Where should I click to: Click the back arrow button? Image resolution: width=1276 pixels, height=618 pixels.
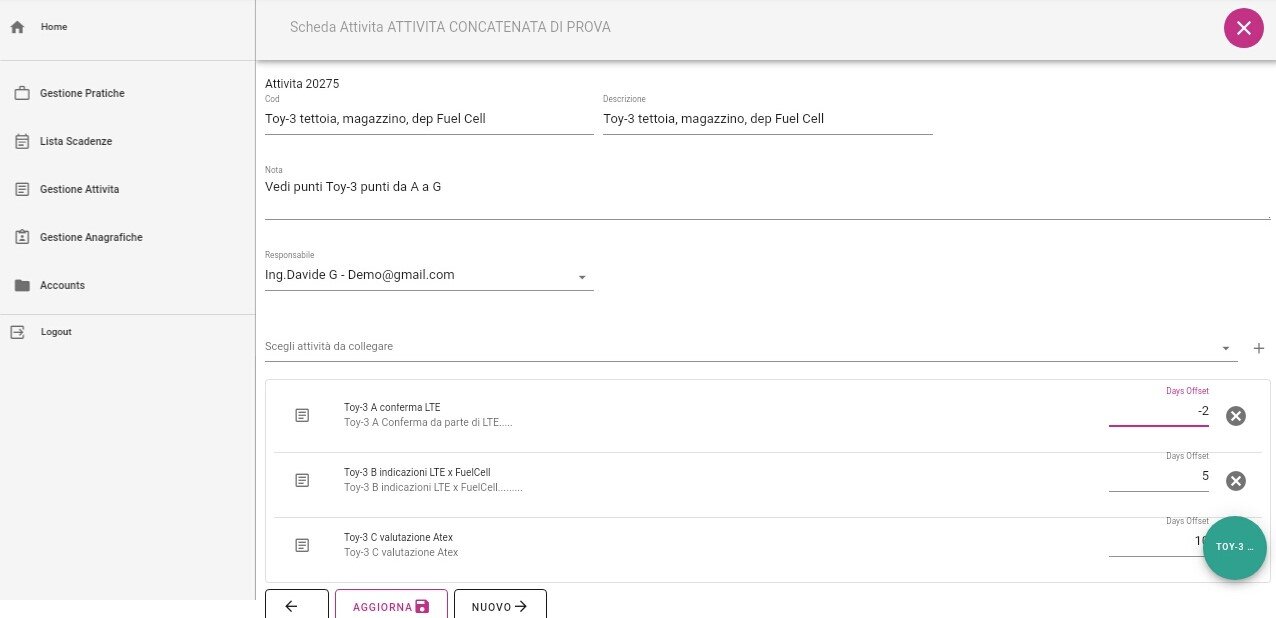(x=297, y=604)
